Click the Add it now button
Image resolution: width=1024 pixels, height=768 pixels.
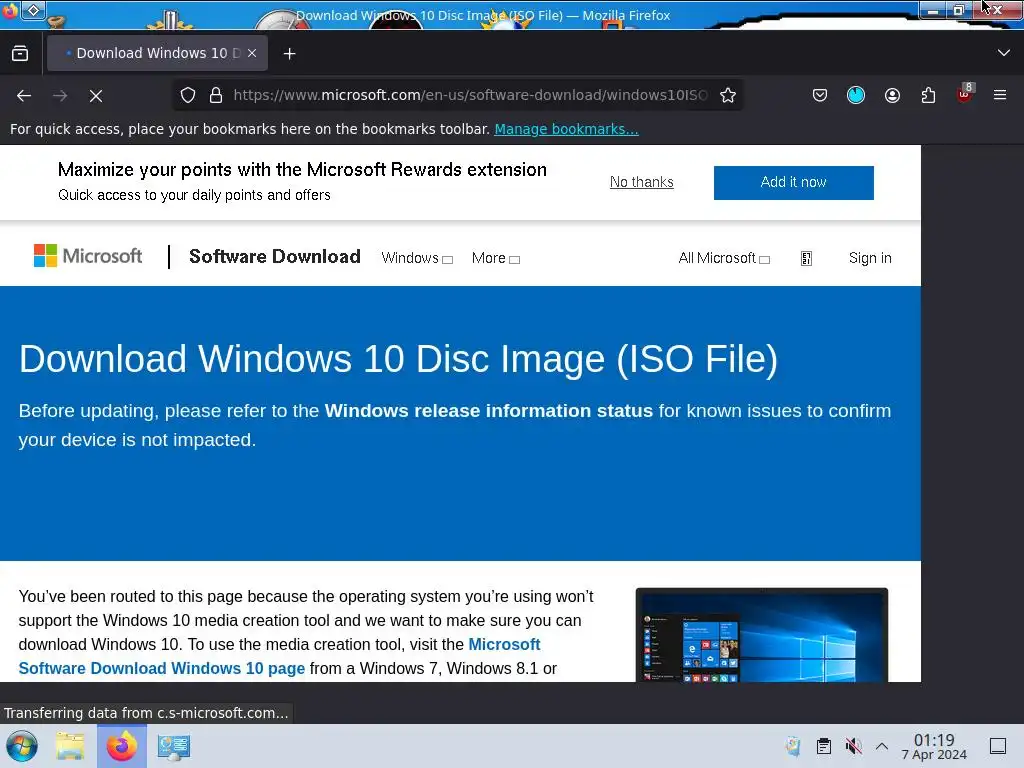pyautogui.click(x=793, y=183)
